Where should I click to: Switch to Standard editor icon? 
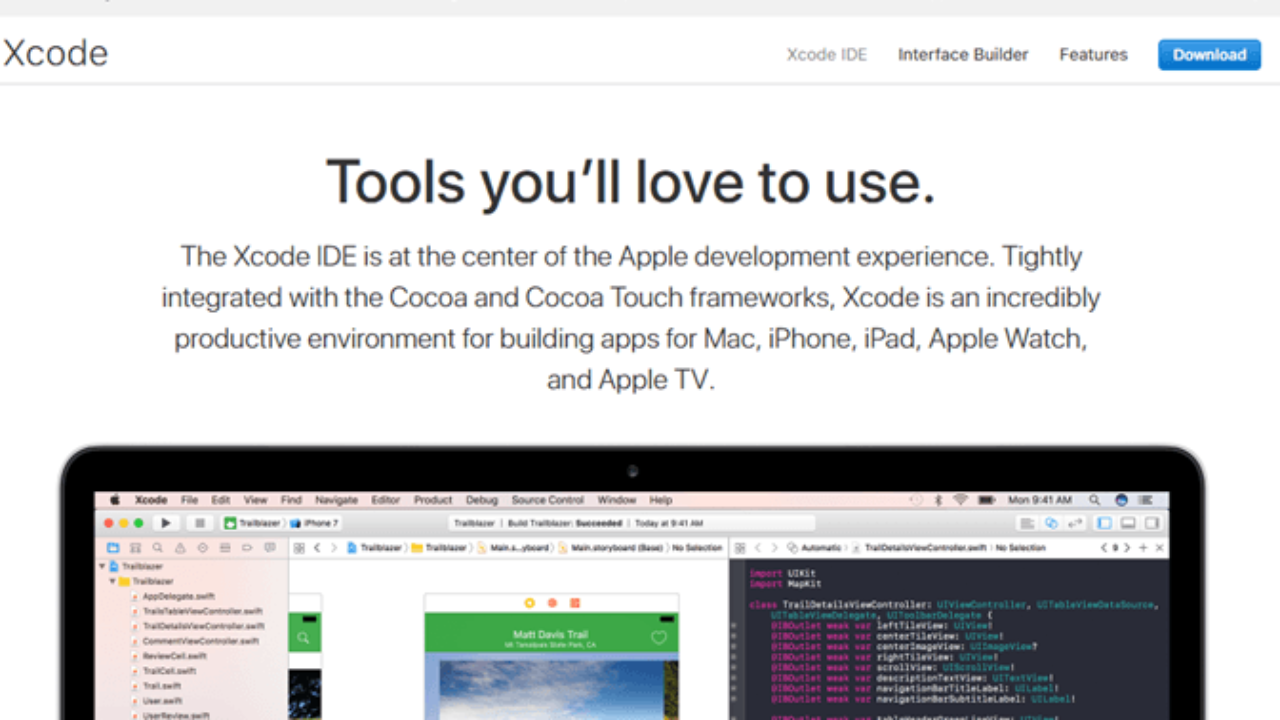coord(1027,523)
